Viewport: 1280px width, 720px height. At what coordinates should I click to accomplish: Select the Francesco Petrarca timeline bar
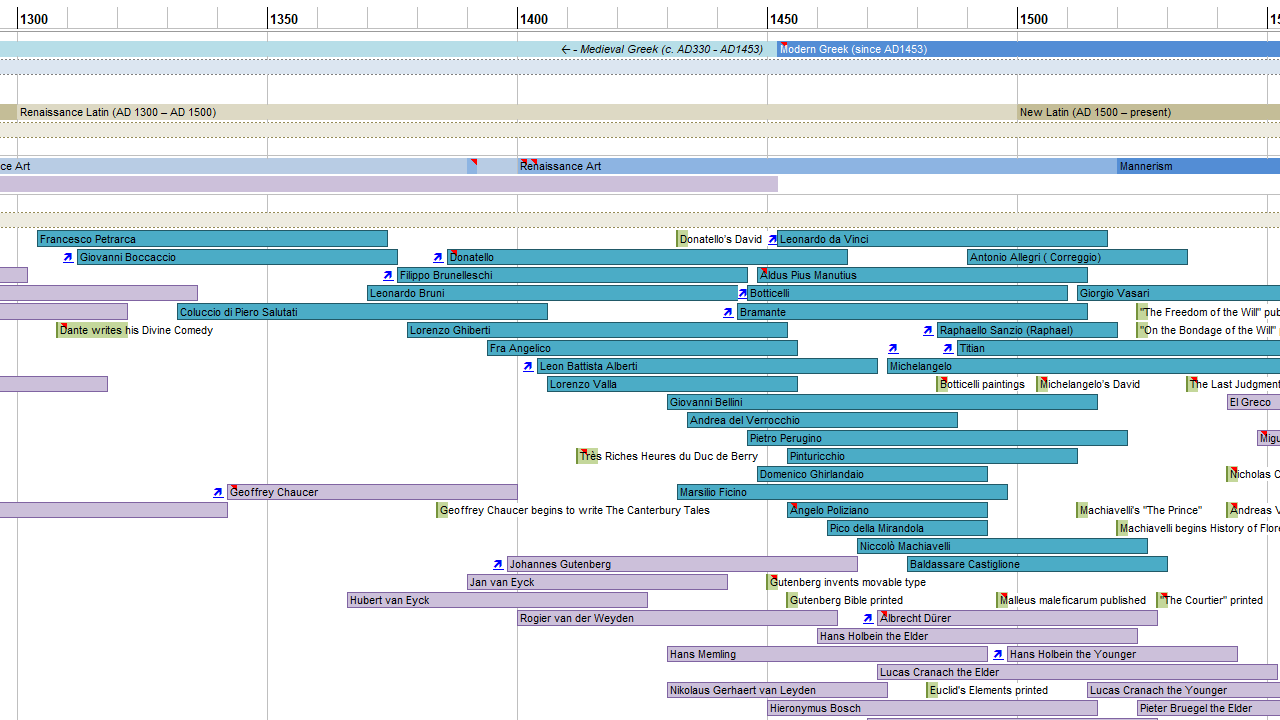pyautogui.click(x=212, y=239)
